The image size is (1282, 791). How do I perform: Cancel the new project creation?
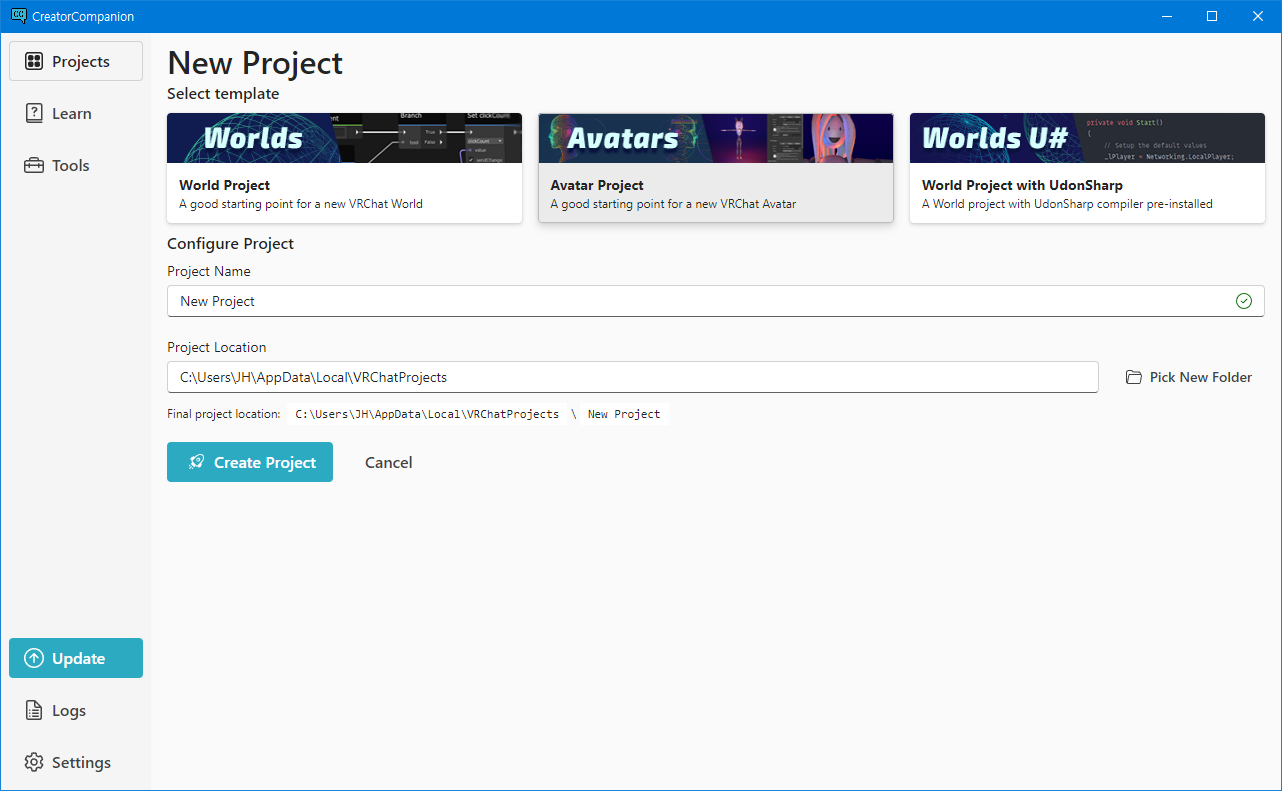[389, 462]
